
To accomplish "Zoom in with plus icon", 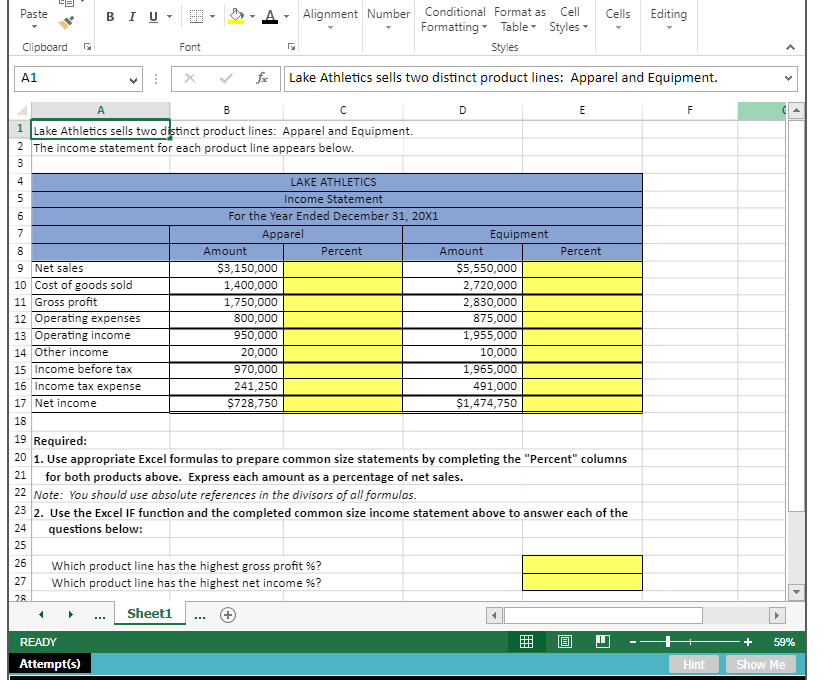I will point(748,642).
